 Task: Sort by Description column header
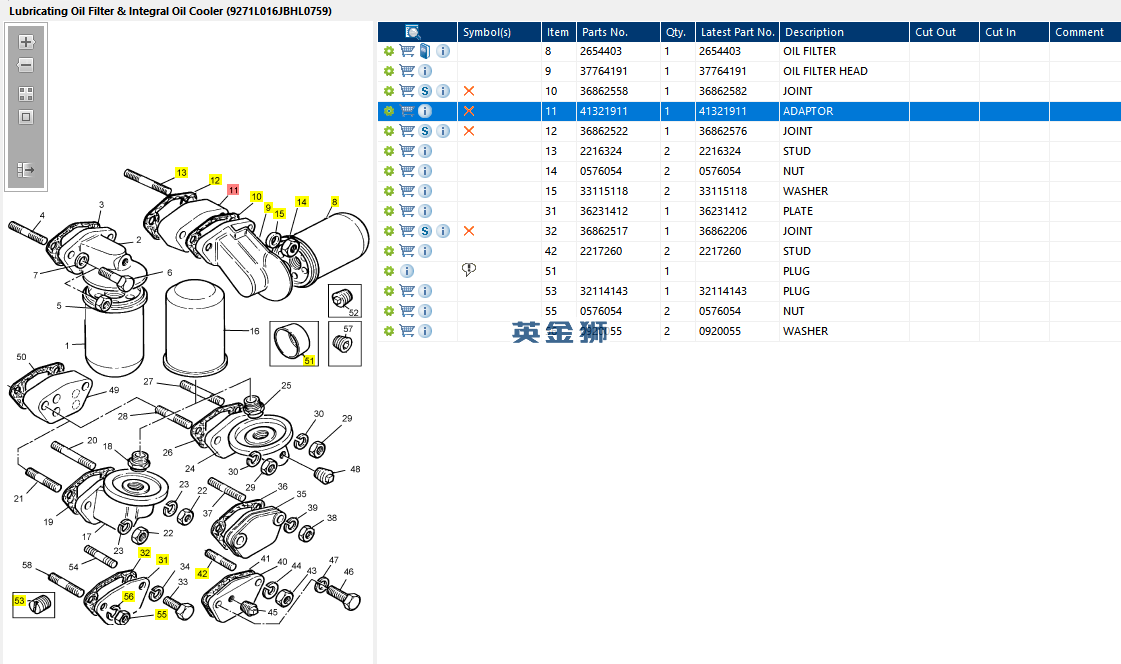pos(813,32)
